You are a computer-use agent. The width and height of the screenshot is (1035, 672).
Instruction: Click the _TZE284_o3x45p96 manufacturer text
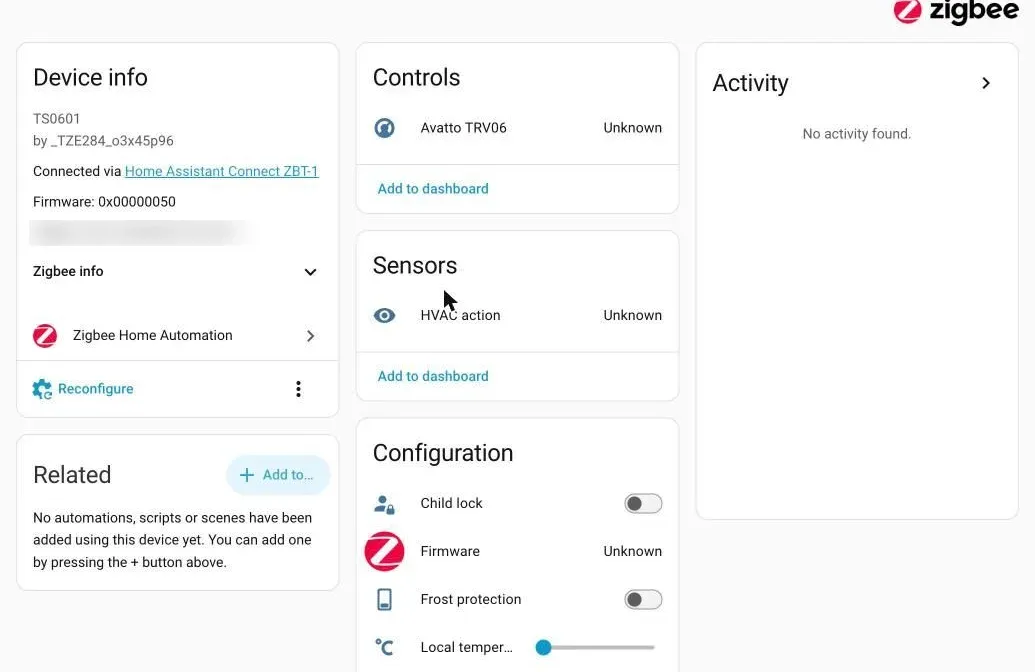(112, 141)
